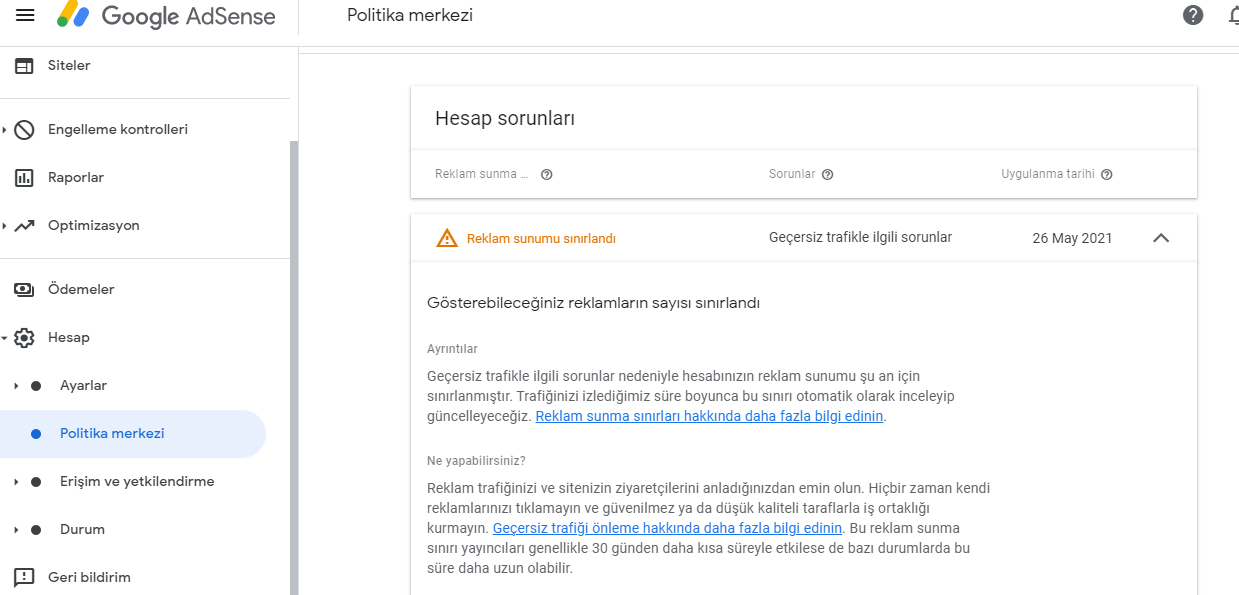The width and height of the screenshot is (1239, 595).
Task: Open Reklam sunma sınırları hakkında link
Action: click(x=709, y=417)
